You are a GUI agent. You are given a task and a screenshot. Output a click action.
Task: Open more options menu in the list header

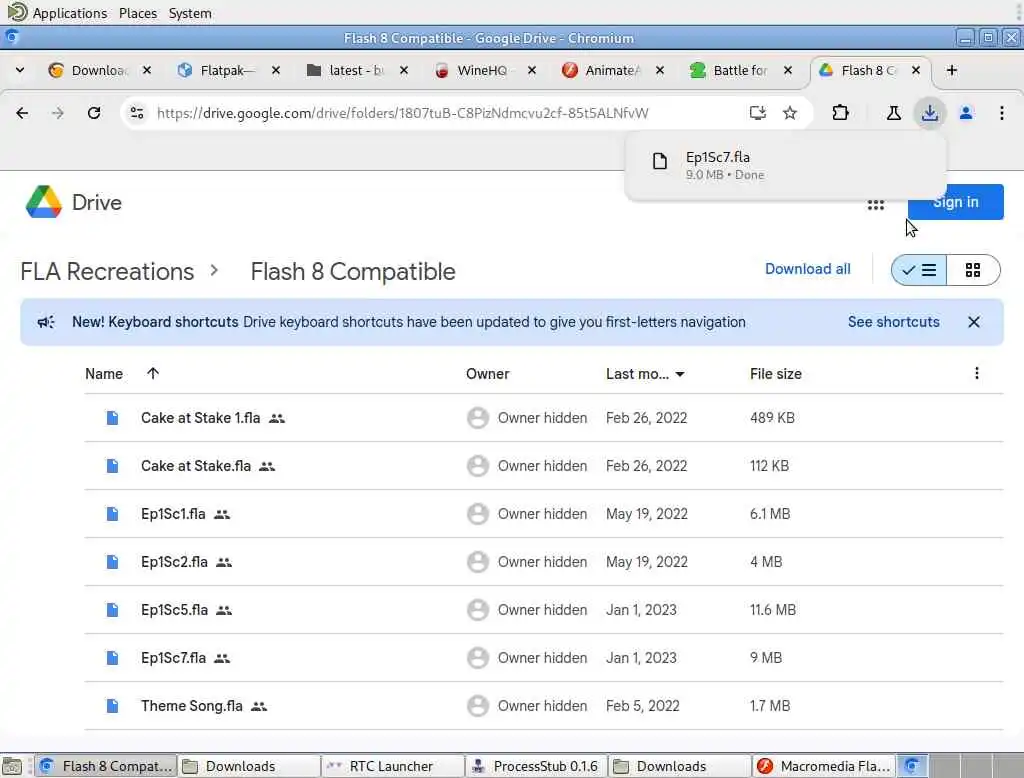(976, 373)
